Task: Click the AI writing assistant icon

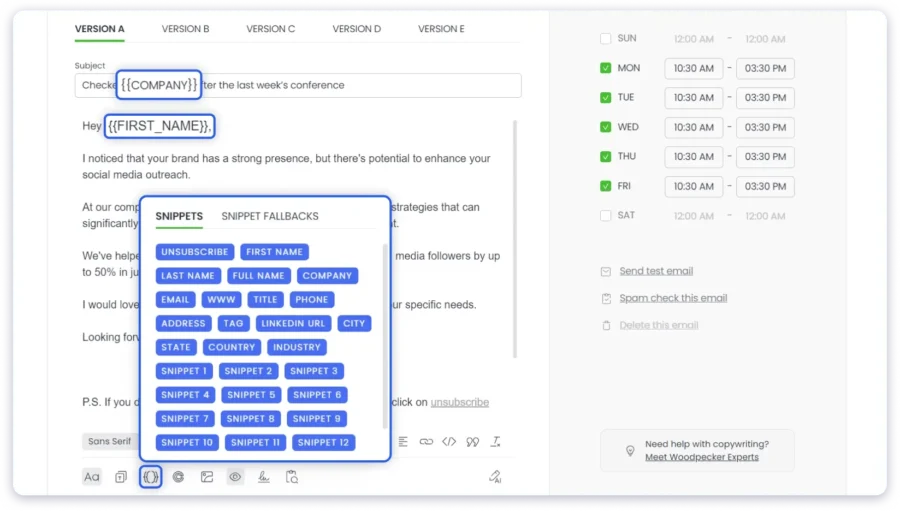Action: coord(494,477)
